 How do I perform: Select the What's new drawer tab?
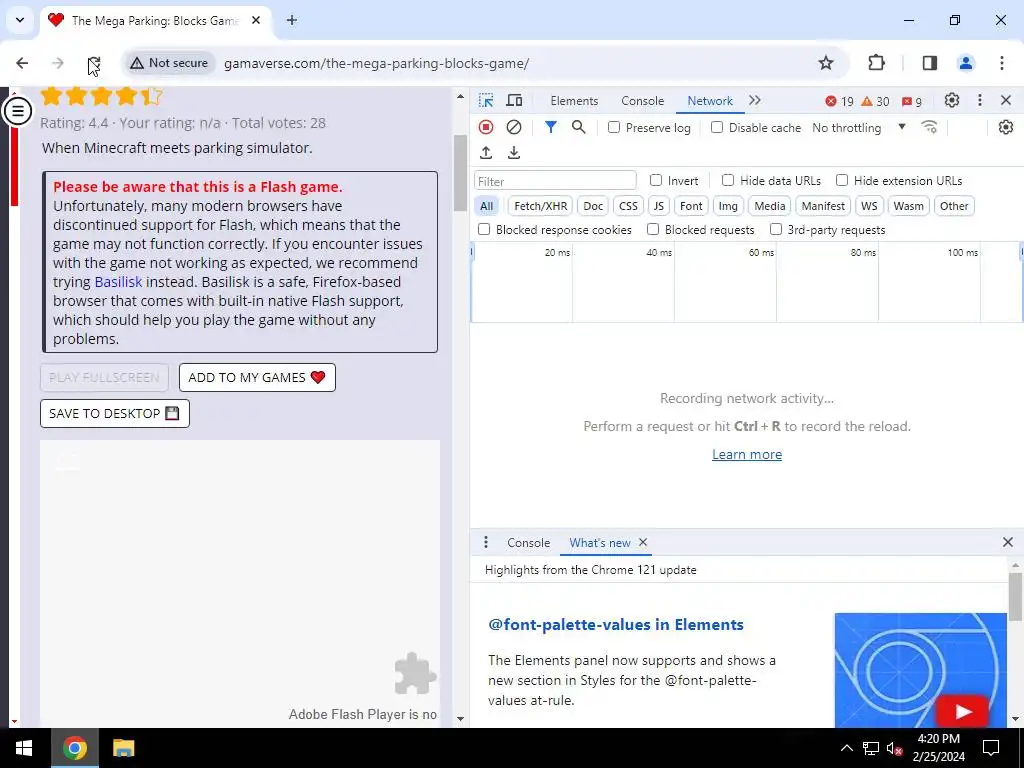[x=600, y=543]
